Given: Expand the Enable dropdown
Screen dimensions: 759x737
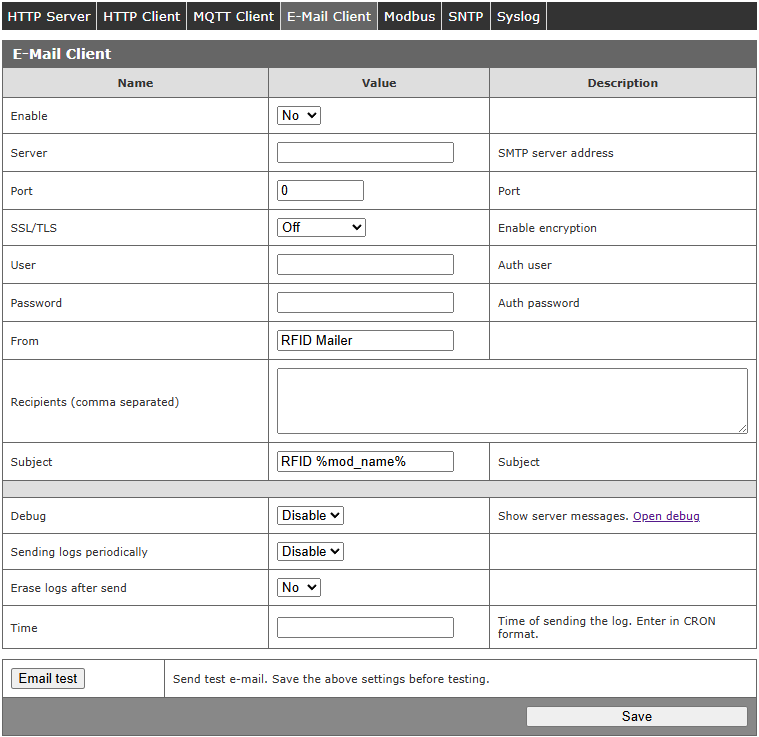Looking at the screenshot, I should tap(298, 115).
